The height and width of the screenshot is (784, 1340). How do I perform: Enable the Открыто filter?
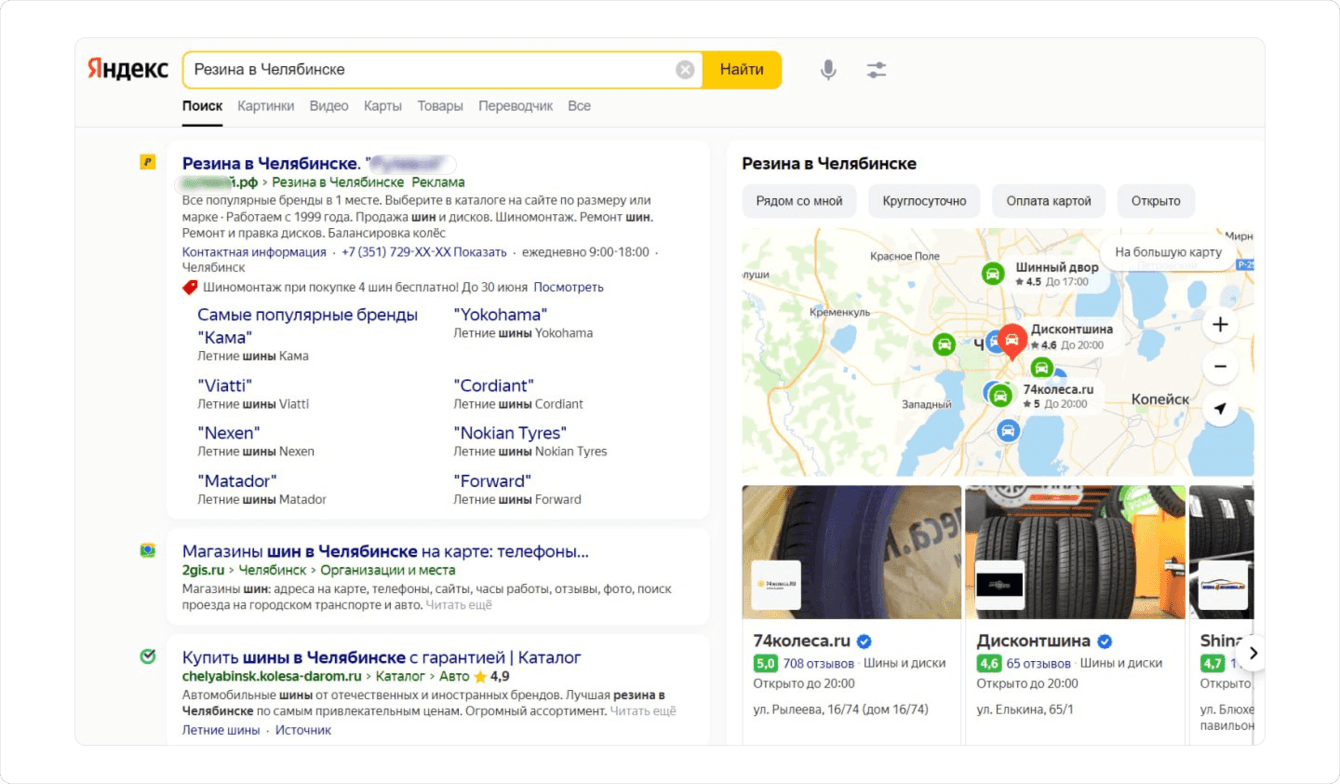click(1156, 201)
